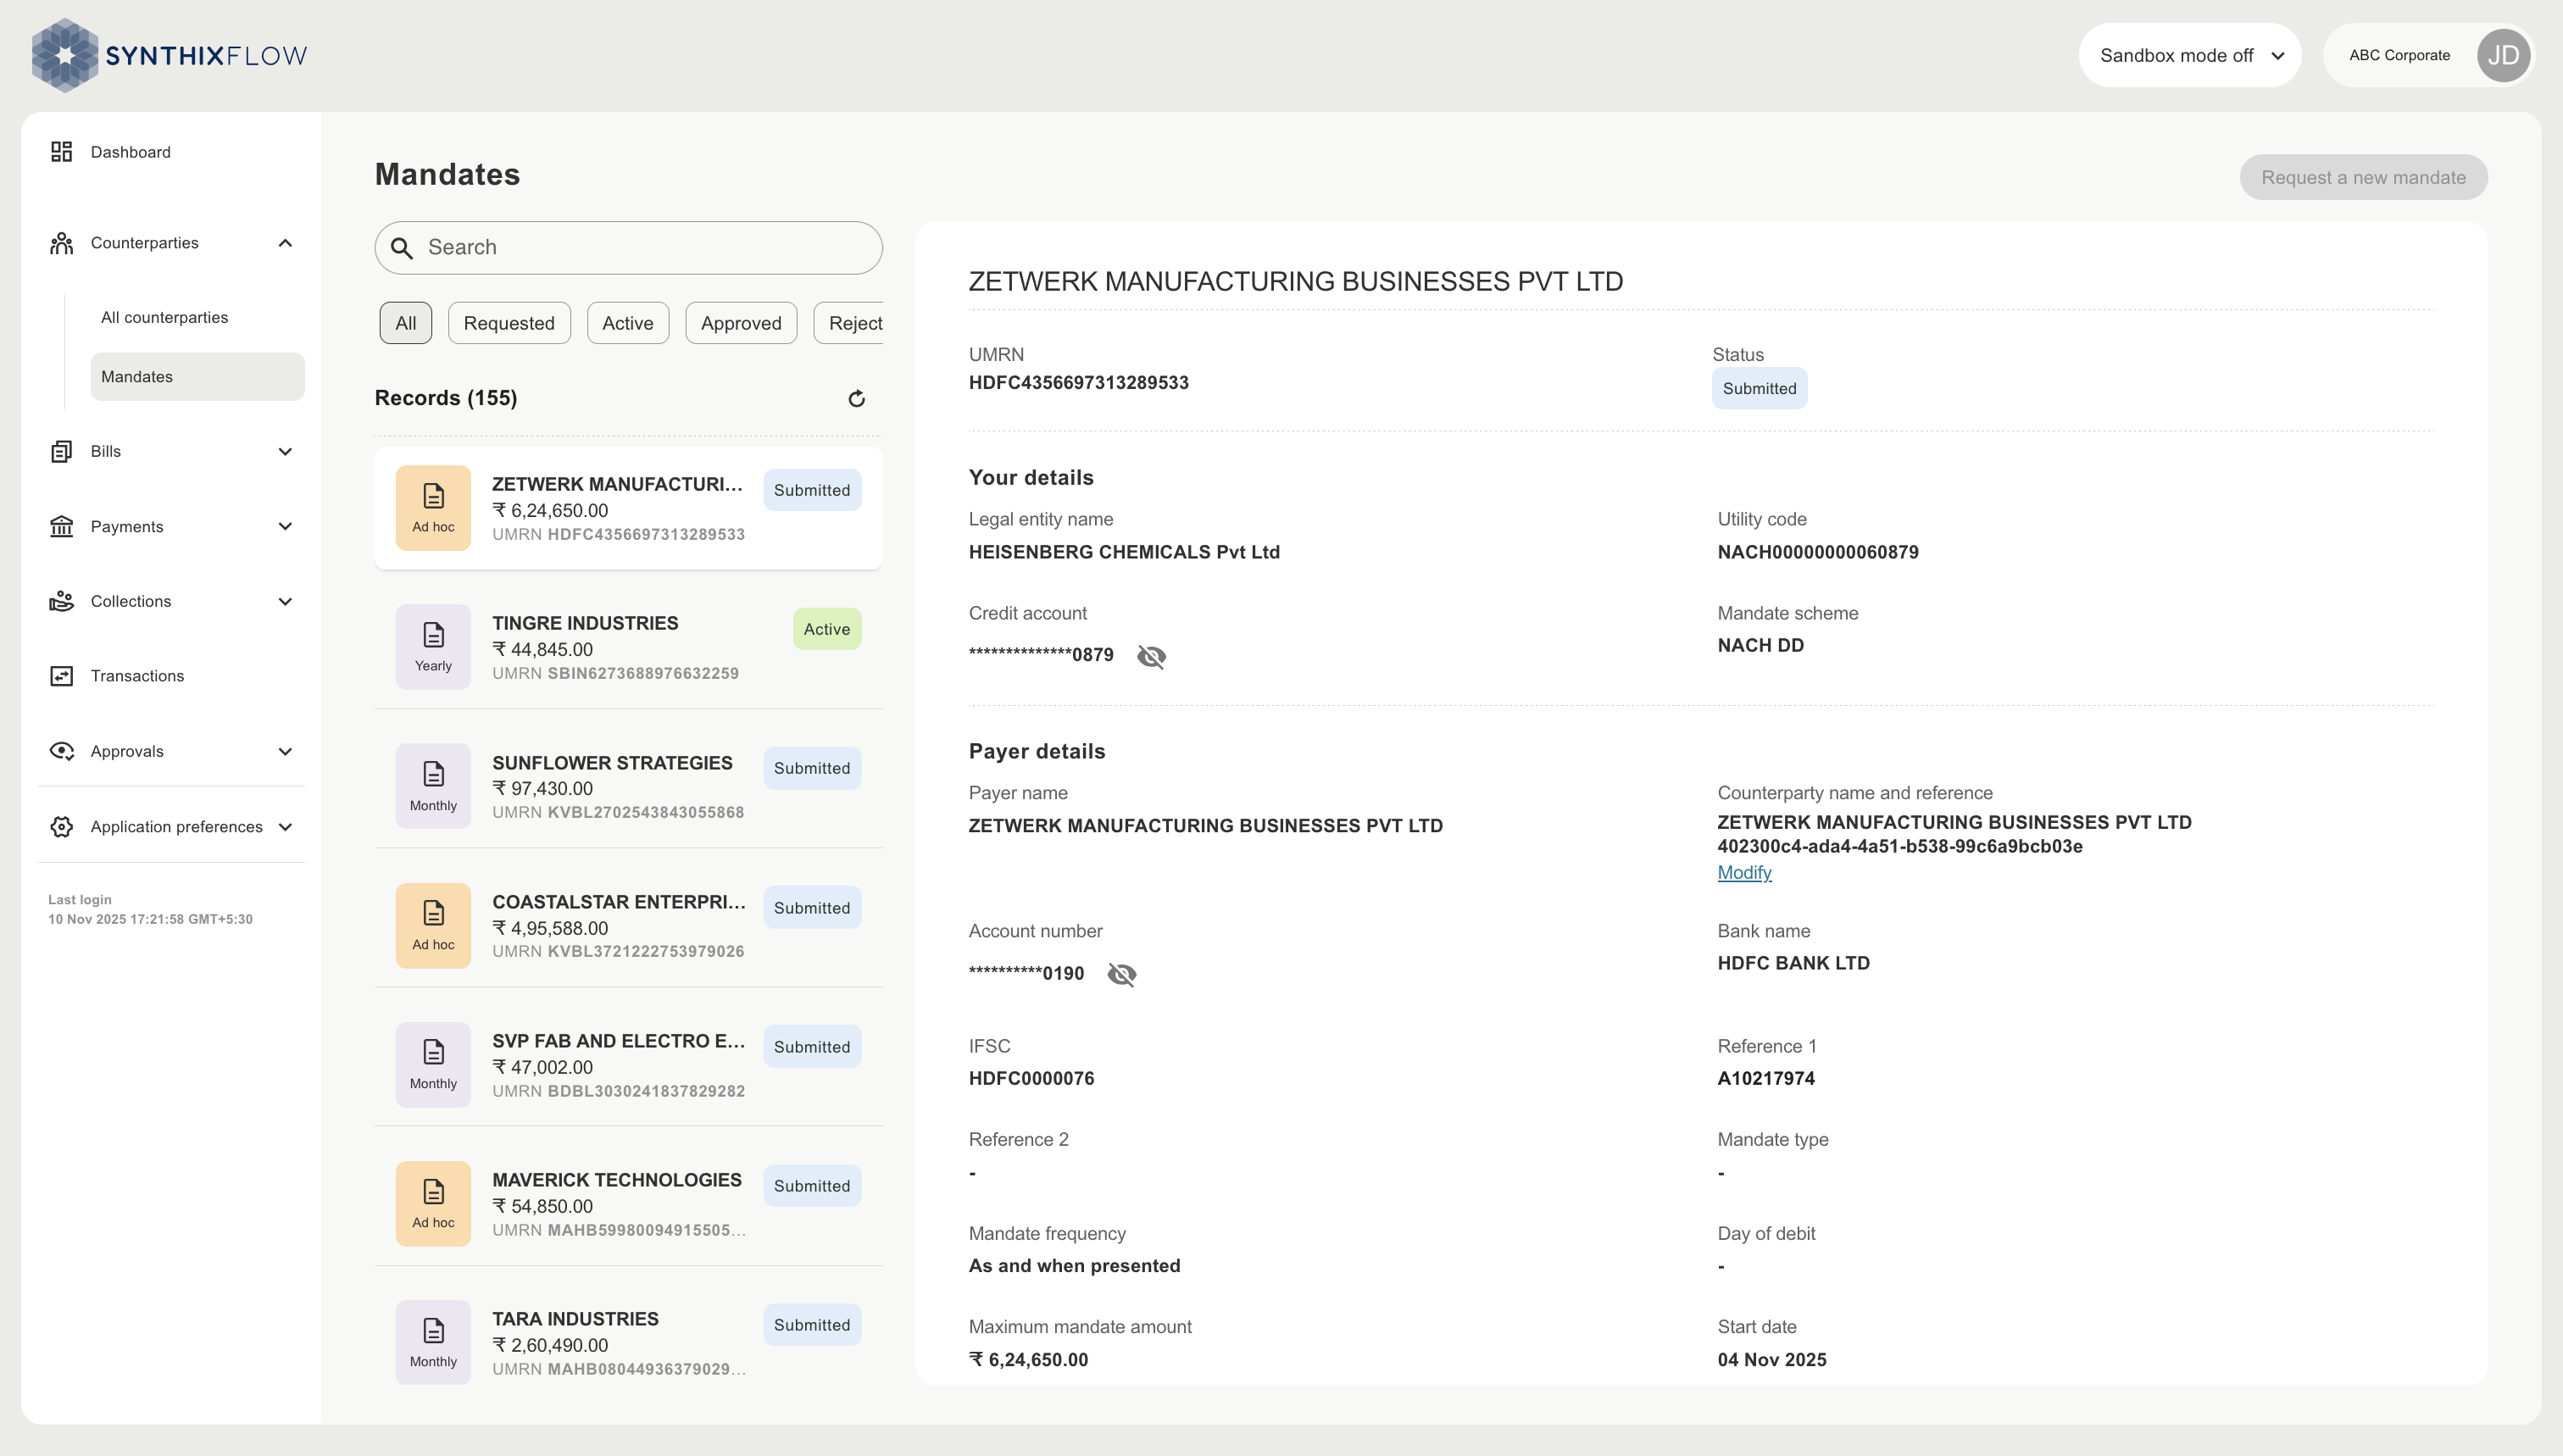2563x1456 pixels.
Task: Click the Modify counterparty link
Action: (1744, 873)
